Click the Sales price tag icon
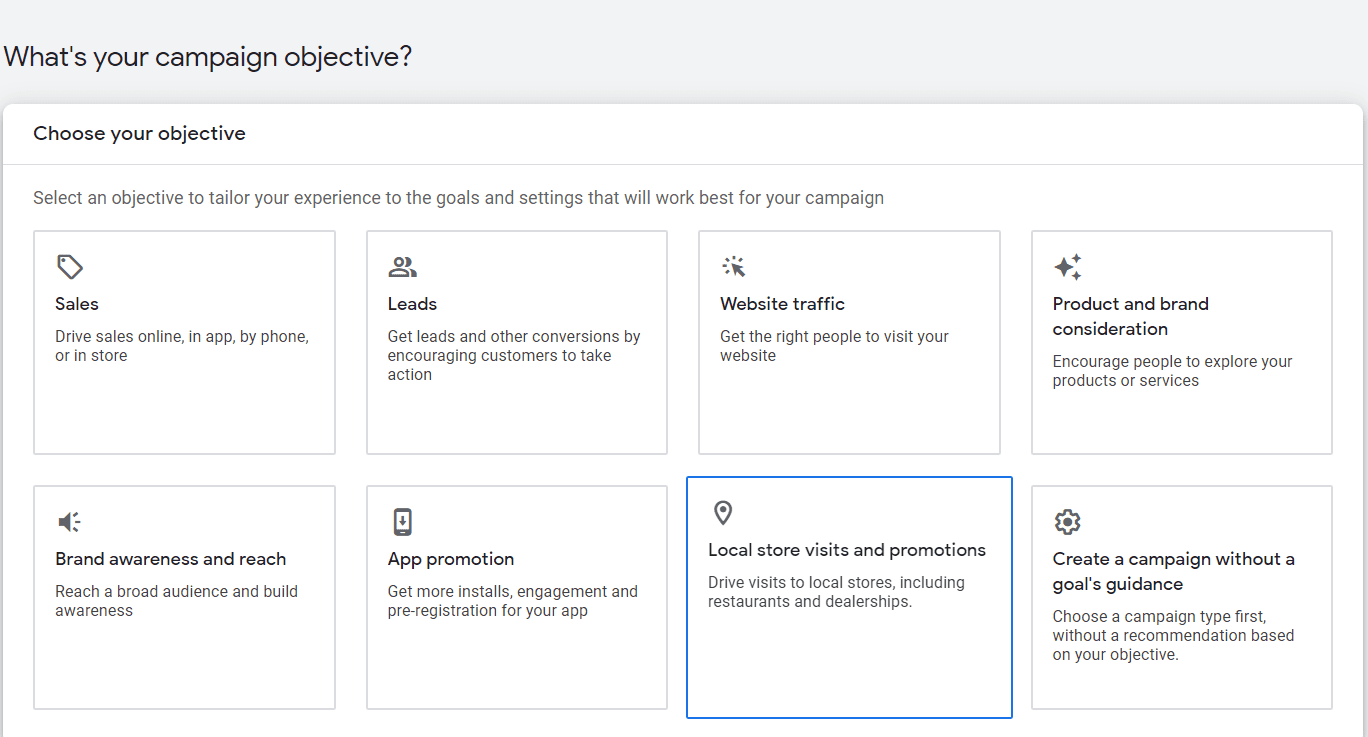Image resolution: width=1368 pixels, height=737 pixels. click(70, 267)
